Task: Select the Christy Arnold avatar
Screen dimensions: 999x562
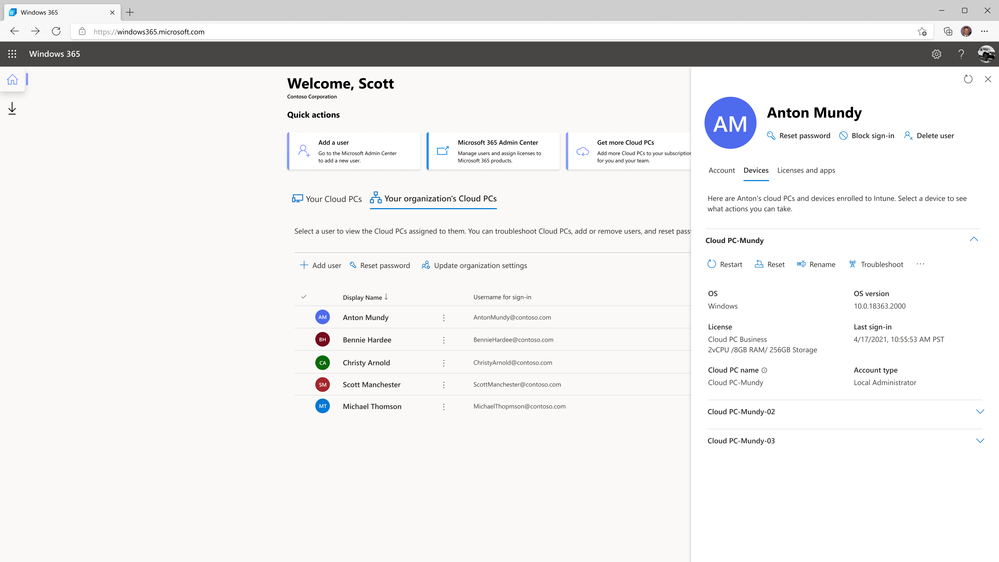Action: pyautogui.click(x=322, y=363)
